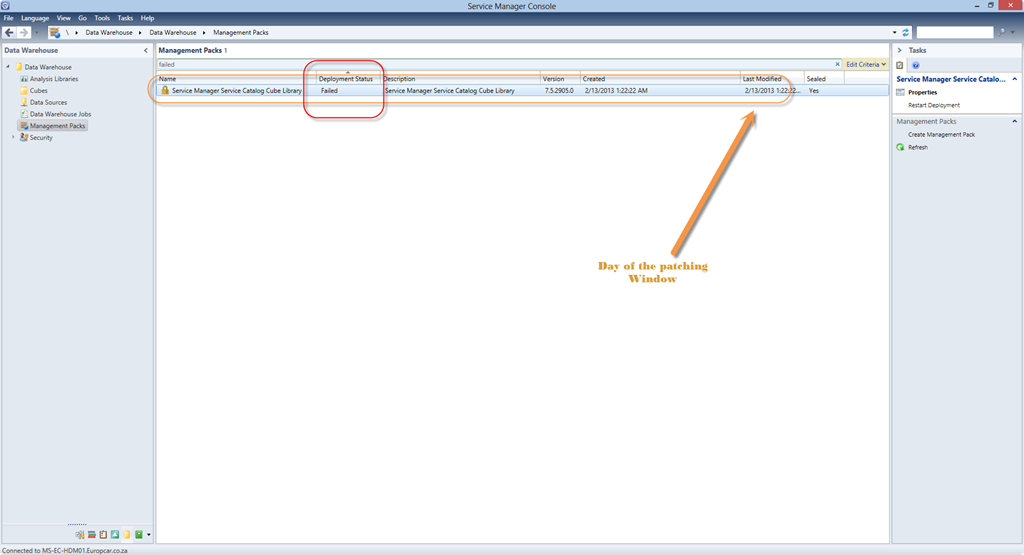Sort by Deployment Status column header
Image resolution: width=1024 pixels, height=555 pixels.
[346, 79]
